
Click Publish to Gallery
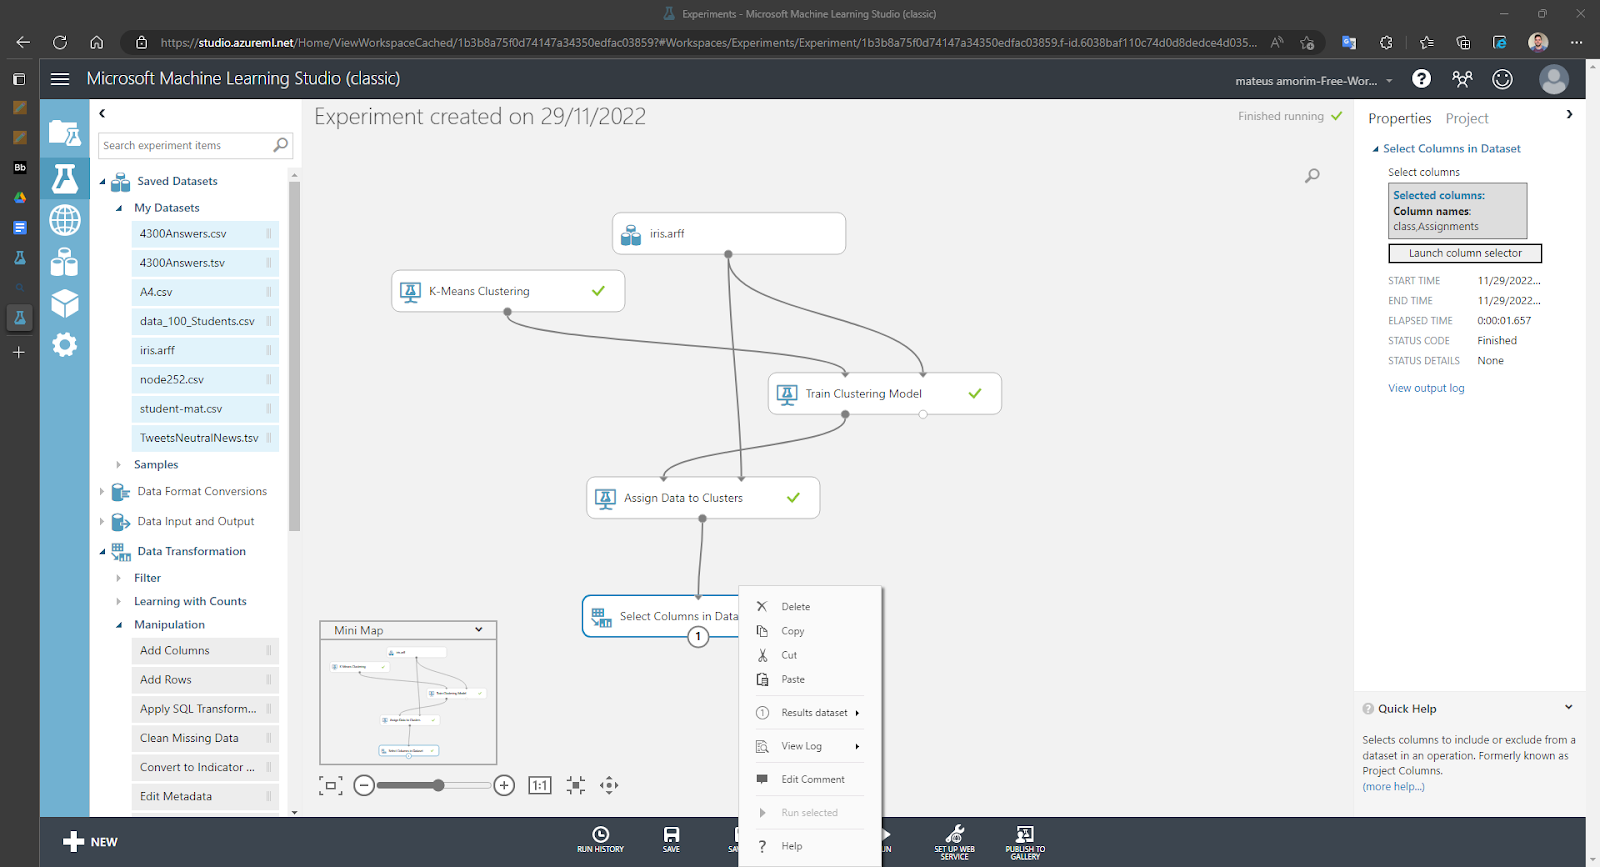1025,842
